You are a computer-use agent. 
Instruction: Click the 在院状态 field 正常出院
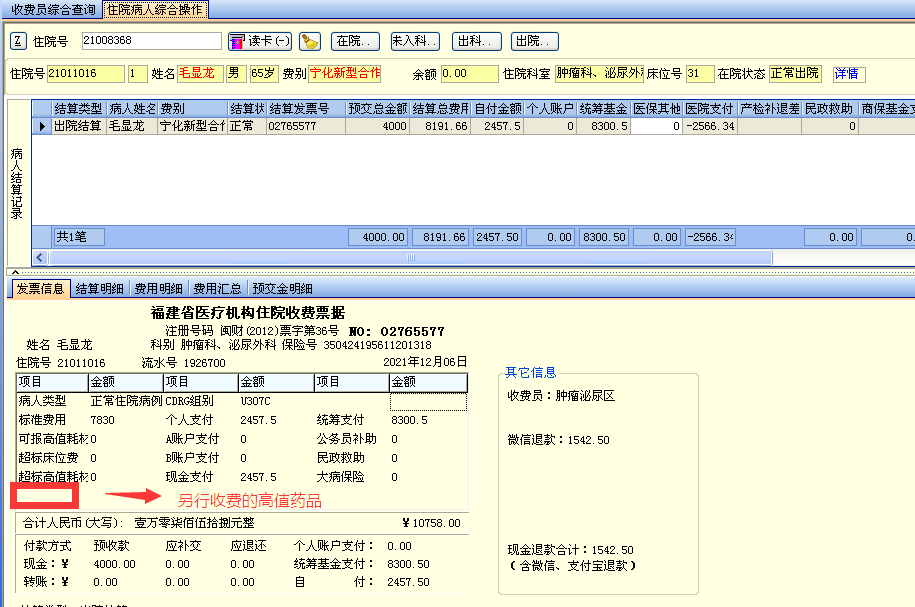pyautogui.click(x=795, y=74)
